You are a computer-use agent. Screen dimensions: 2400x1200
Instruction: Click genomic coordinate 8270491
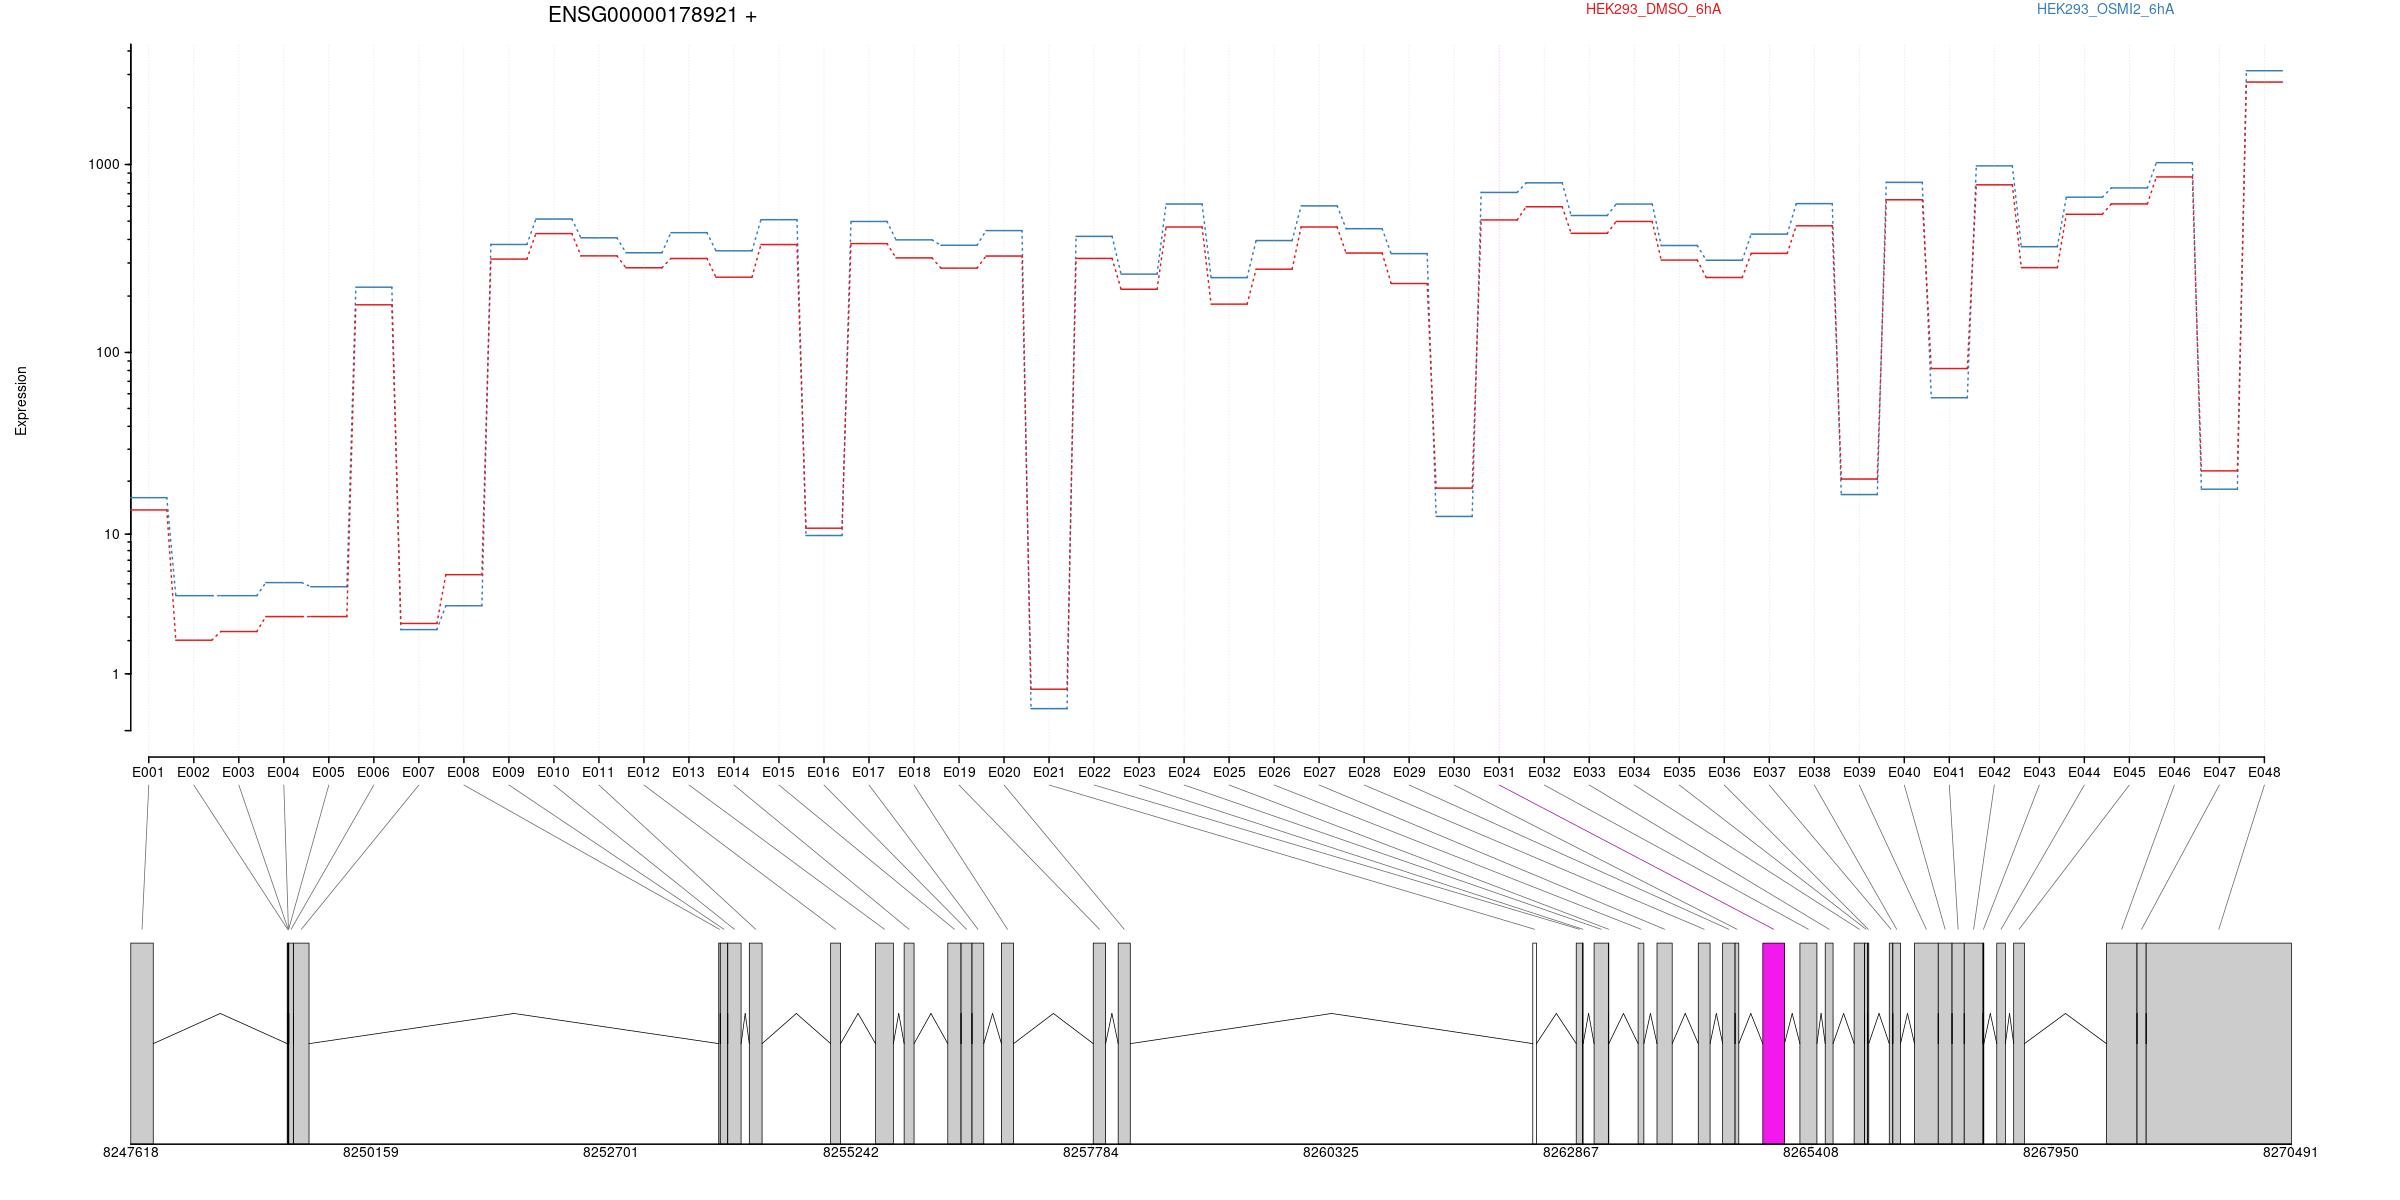tap(2290, 1152)
